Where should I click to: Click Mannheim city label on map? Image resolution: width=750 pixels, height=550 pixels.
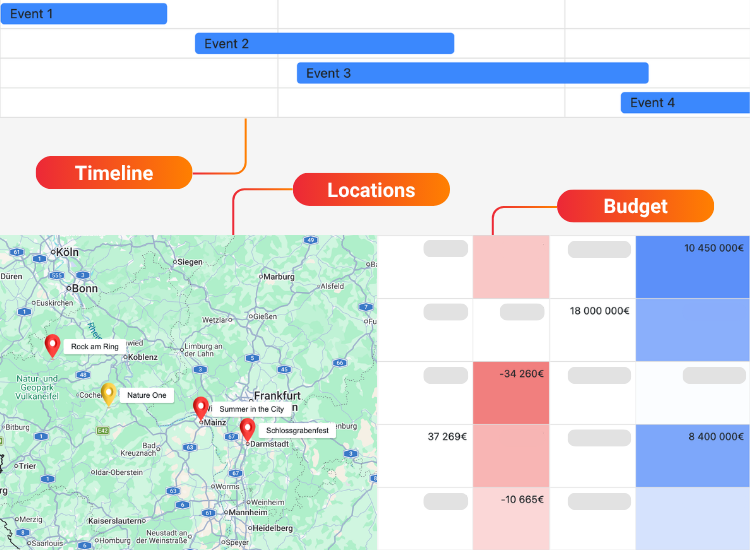(248, 512)
